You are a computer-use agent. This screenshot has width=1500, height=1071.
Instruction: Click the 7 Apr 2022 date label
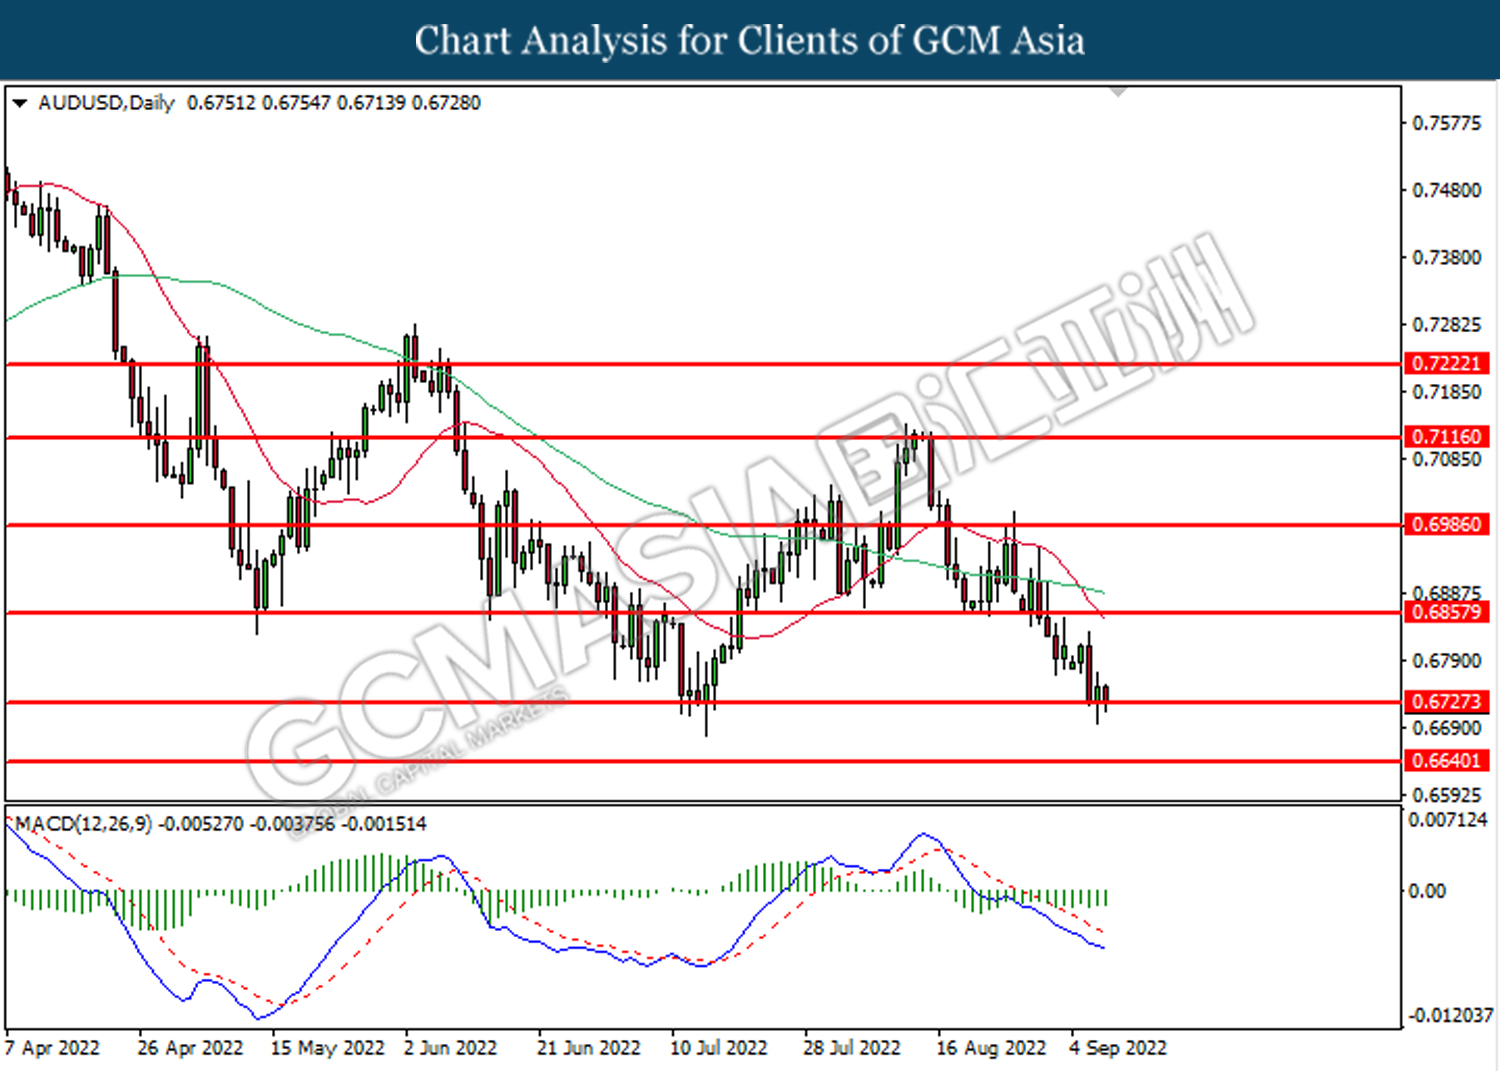point(52,1048)
